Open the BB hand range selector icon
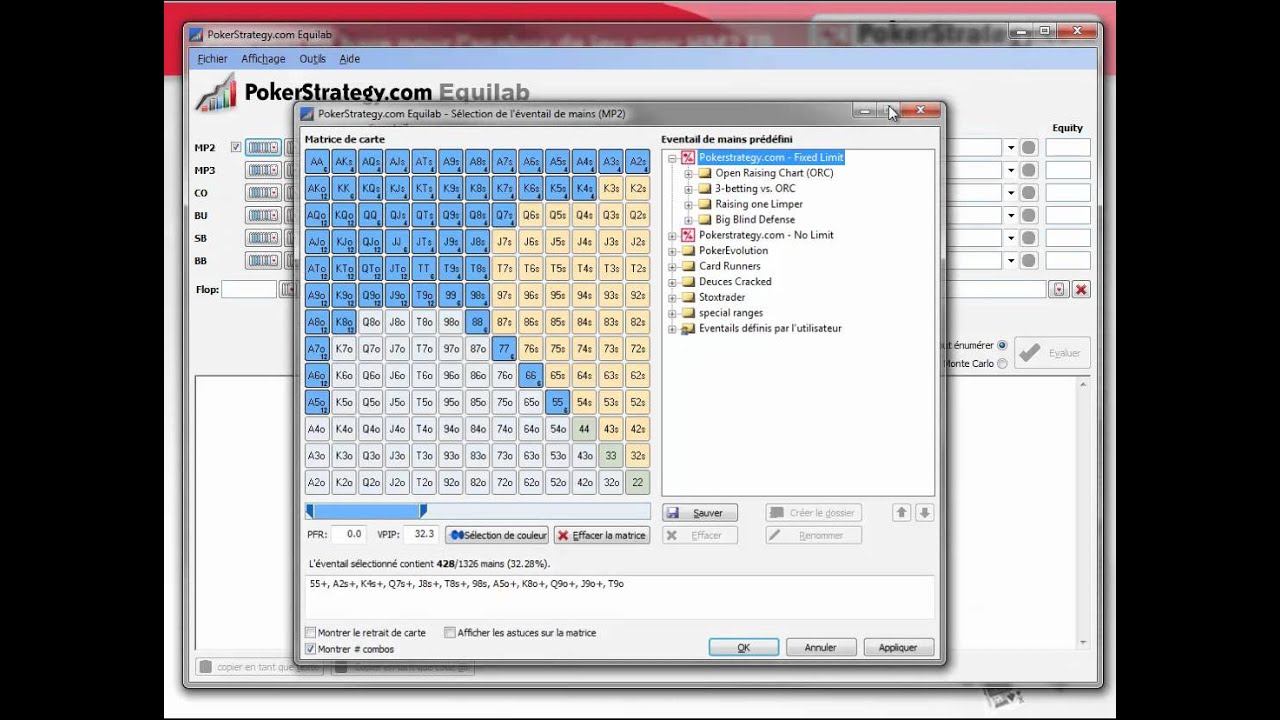The height and width of the screenshot is (720, 1280). coord(263,260)
